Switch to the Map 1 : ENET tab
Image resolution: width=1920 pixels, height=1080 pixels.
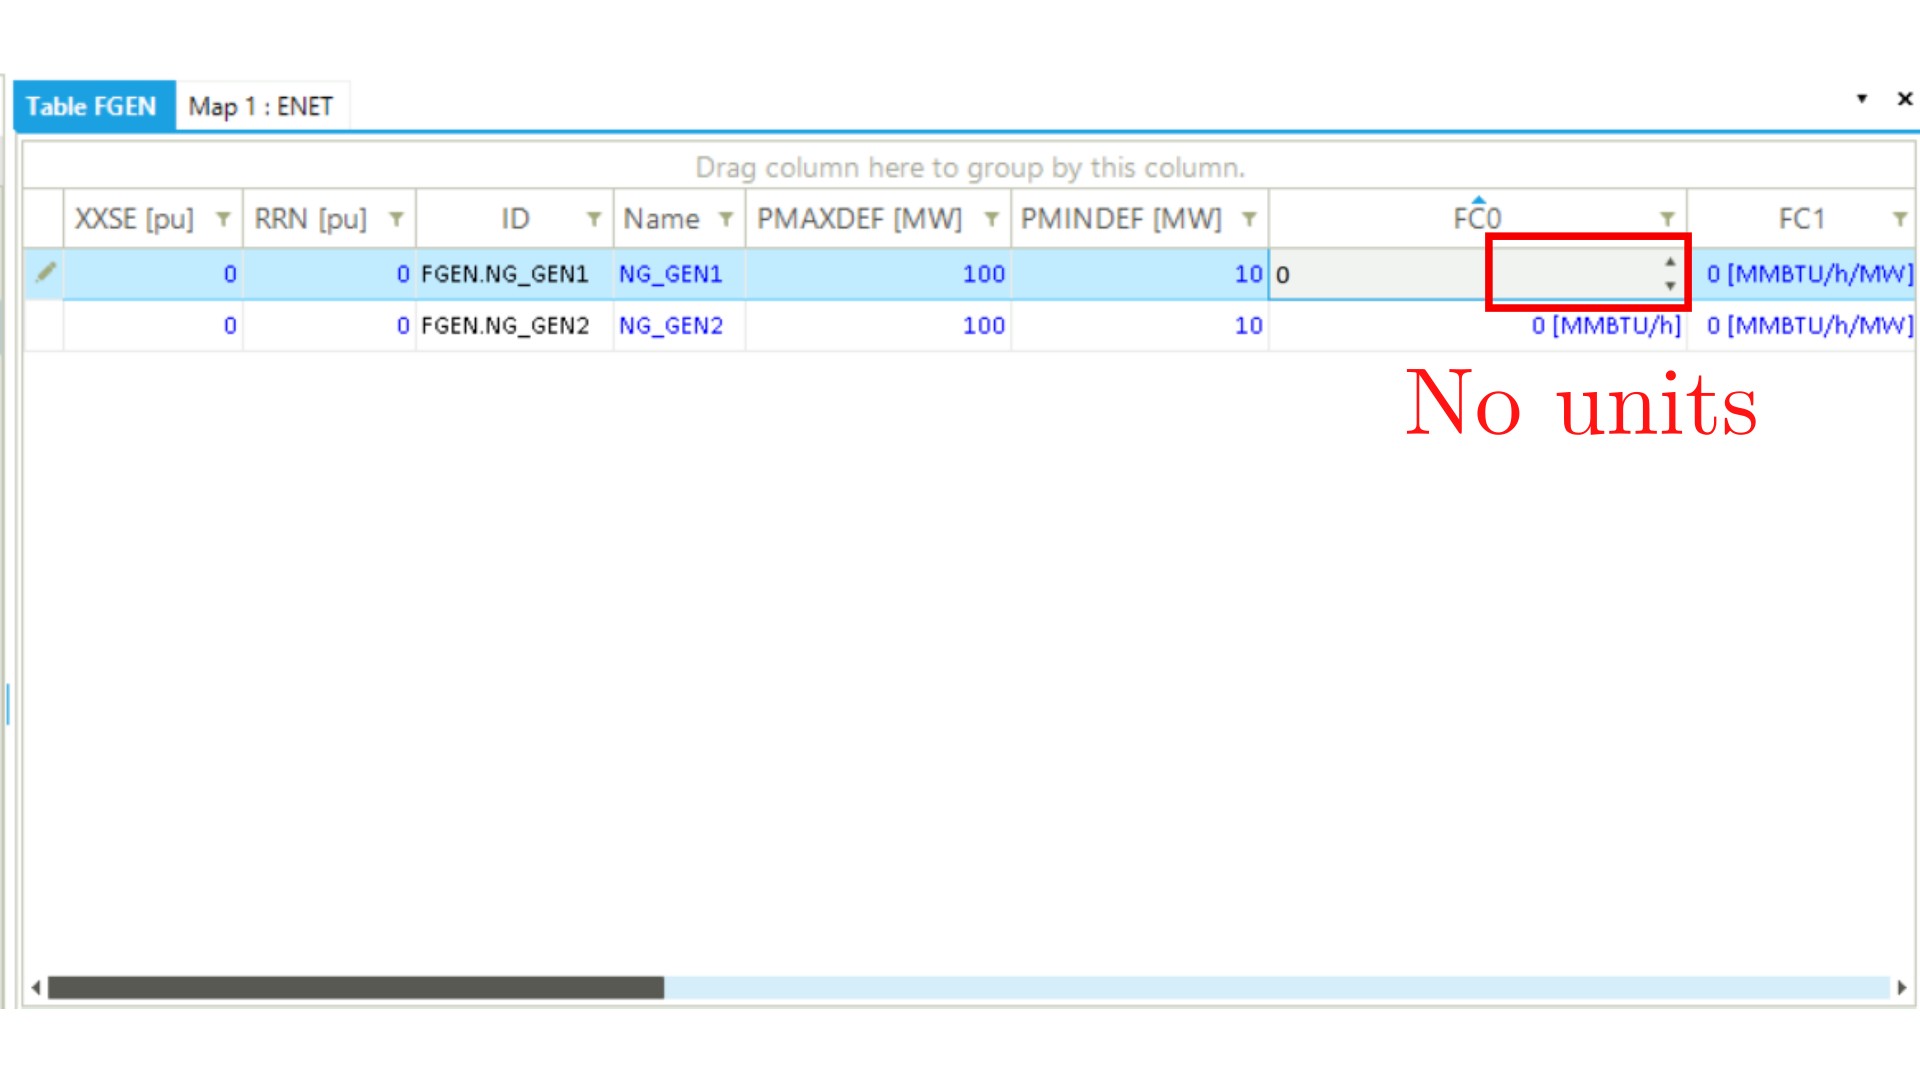click(x=261, y=106)
